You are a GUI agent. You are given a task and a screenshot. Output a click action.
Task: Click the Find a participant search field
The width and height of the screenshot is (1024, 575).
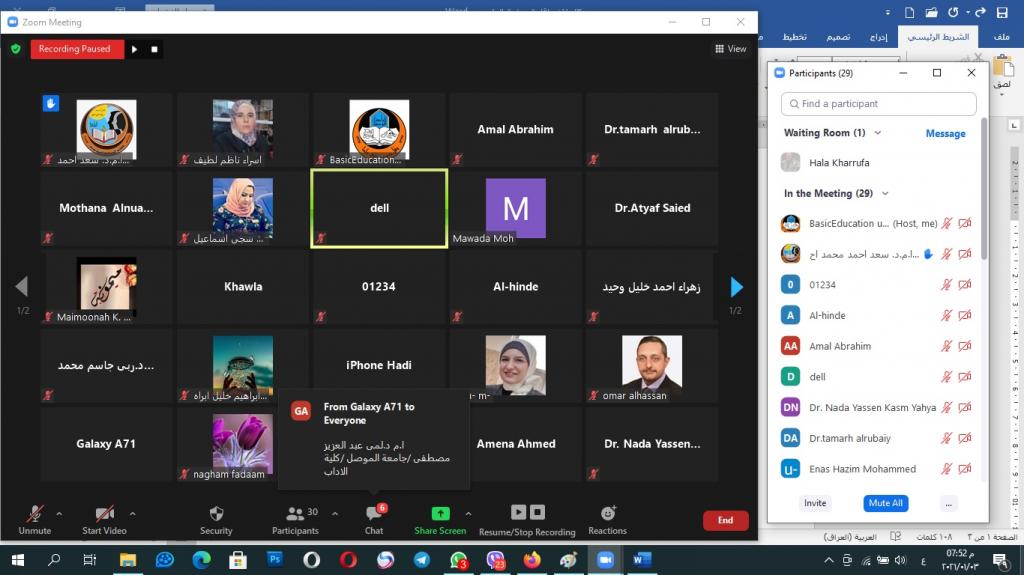pyautogui.click(x=878, y=104)
